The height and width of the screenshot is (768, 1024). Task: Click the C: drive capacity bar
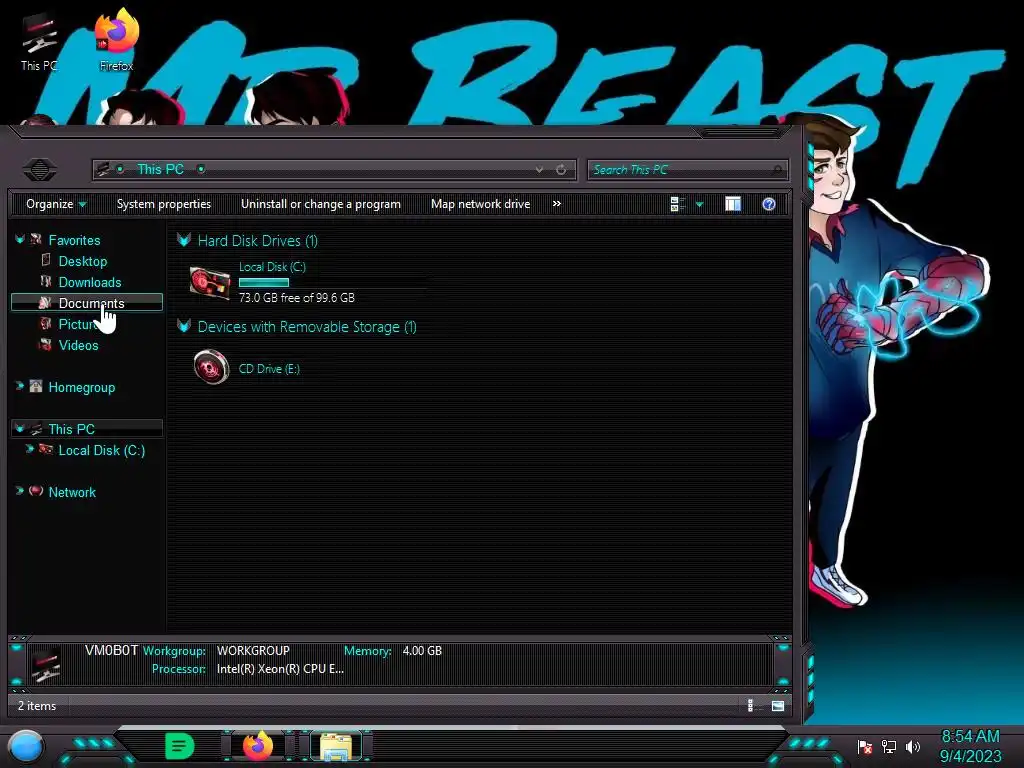[334, 283]
